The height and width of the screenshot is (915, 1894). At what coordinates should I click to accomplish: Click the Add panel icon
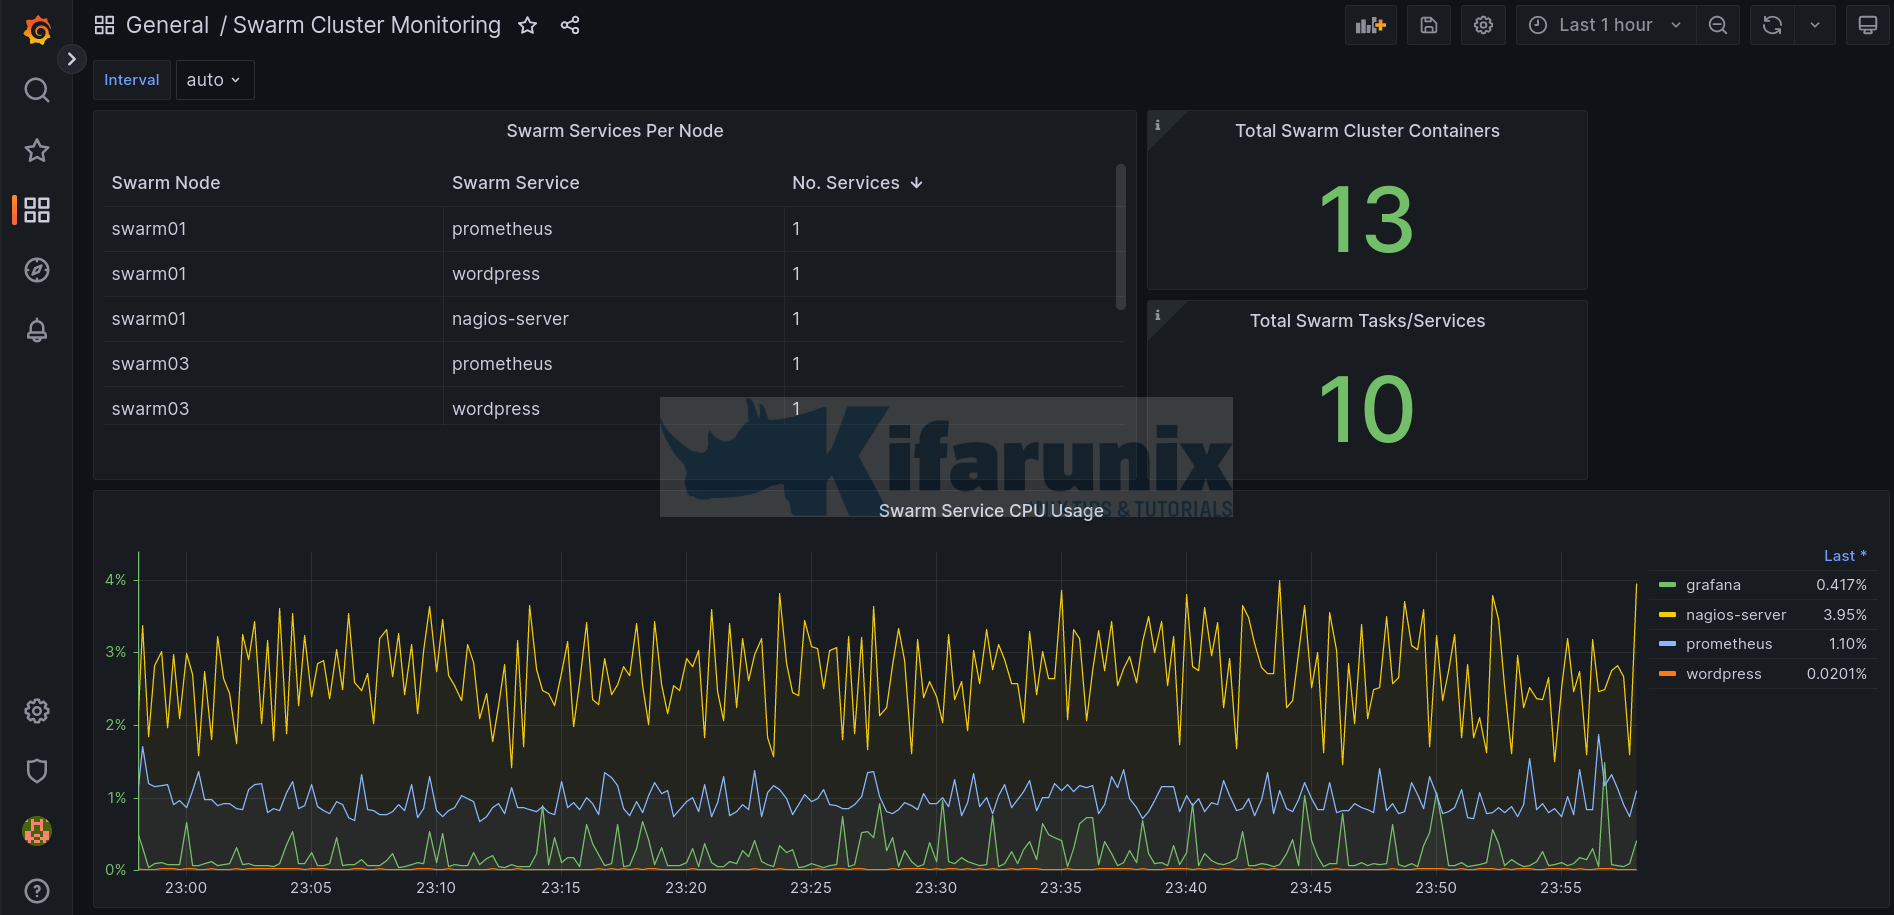(x=1370, y=25)
